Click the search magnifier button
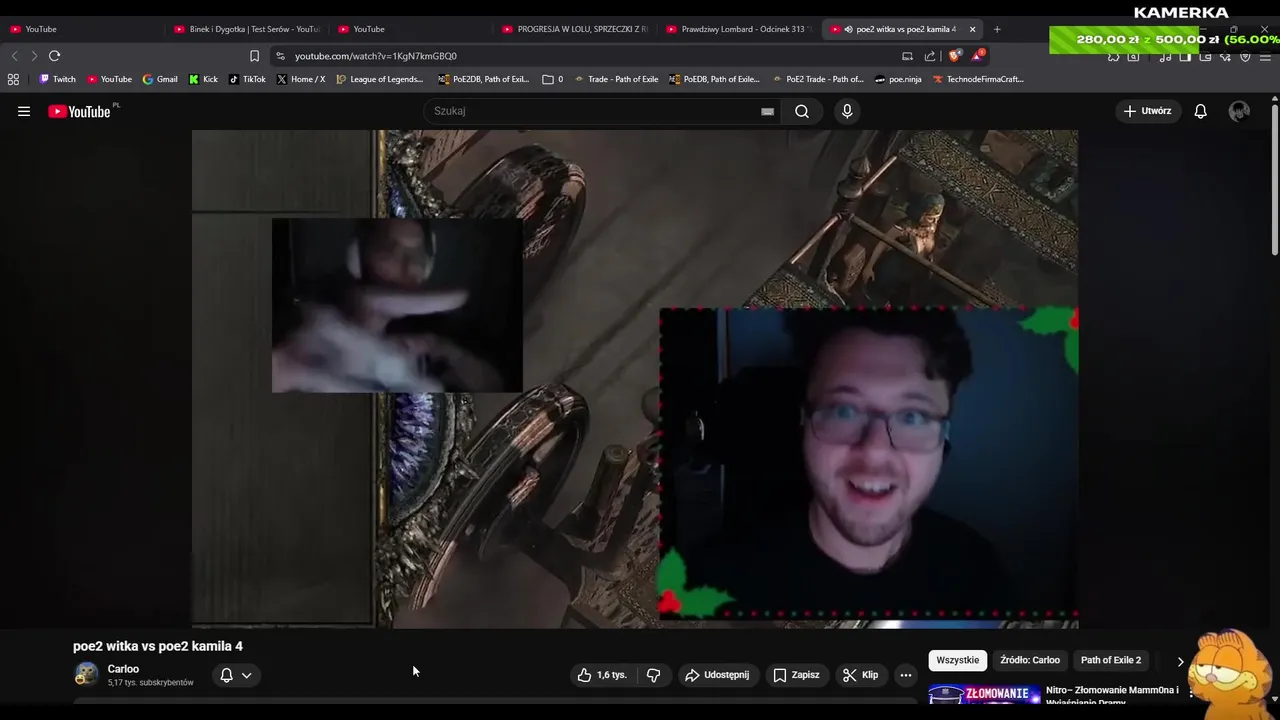Viewport: 1280px width, 720px height. 802,111
